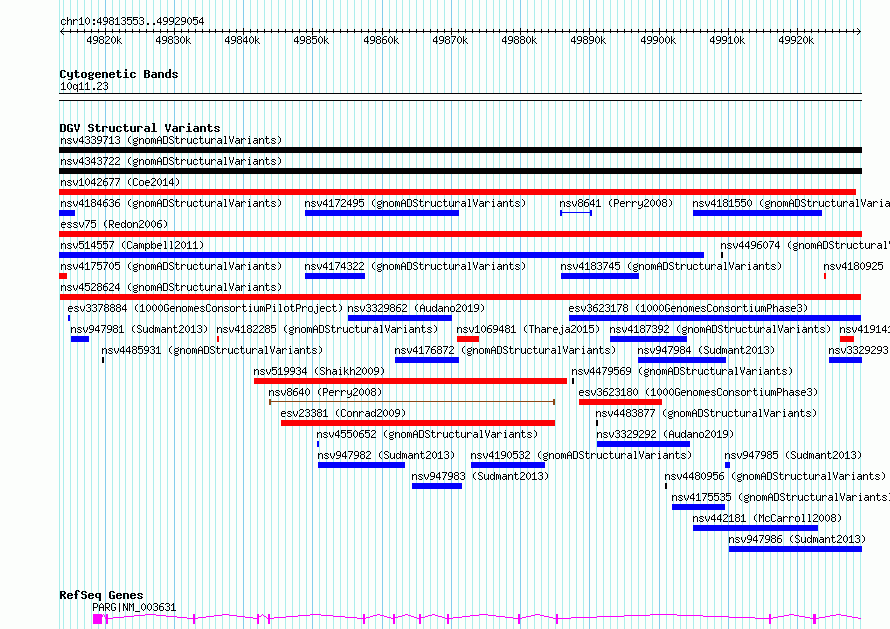The width and height of the screenshot is (890, 629).
Task: Select nsv947986 (Sudmant2013) label
Action: point(797,539)
